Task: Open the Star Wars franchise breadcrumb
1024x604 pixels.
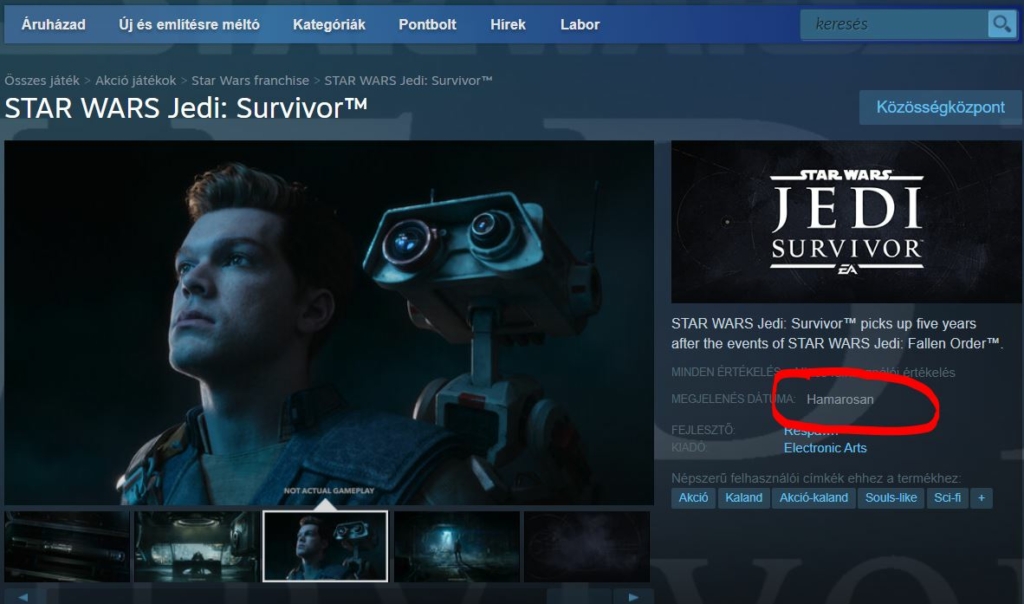Action: [x=250, y=80]
